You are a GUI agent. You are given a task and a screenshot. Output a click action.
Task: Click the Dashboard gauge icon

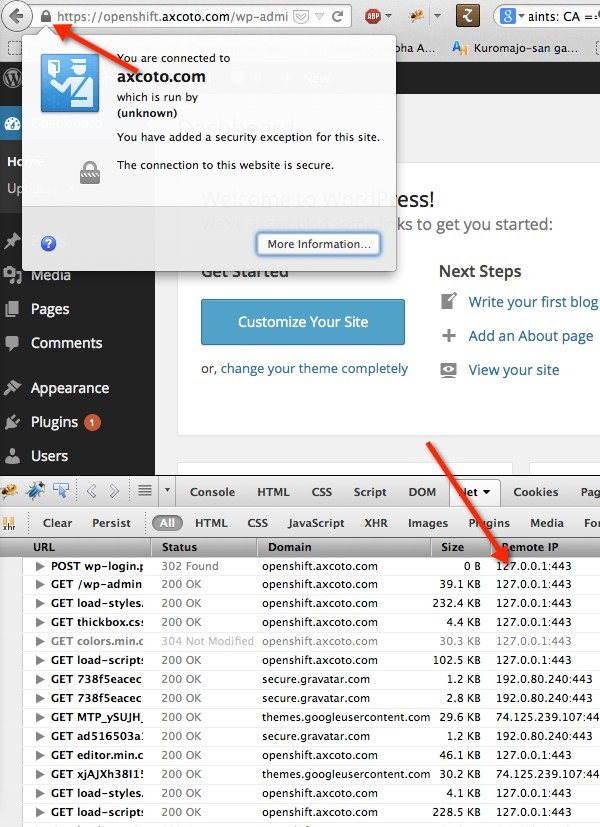click(x=12, y=124)
